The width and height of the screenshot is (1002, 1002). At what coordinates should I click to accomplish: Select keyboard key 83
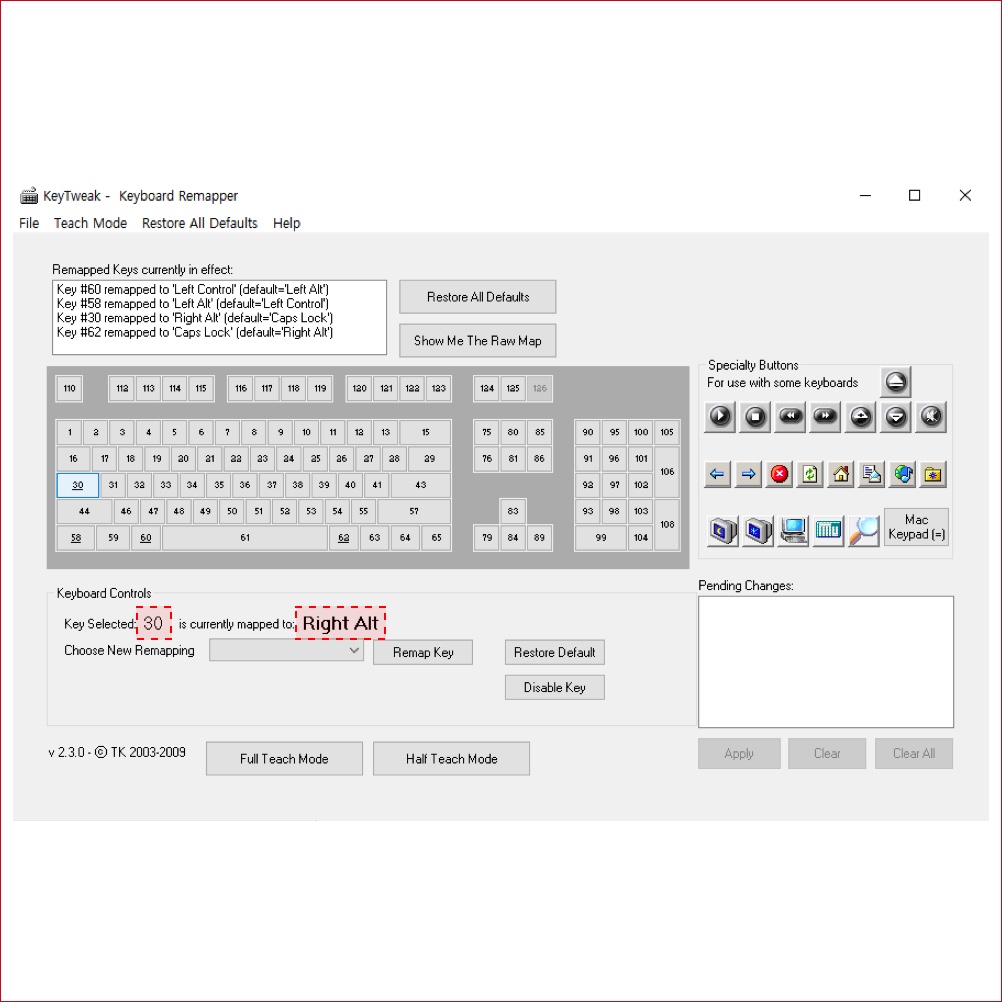(x=513, y=511)
